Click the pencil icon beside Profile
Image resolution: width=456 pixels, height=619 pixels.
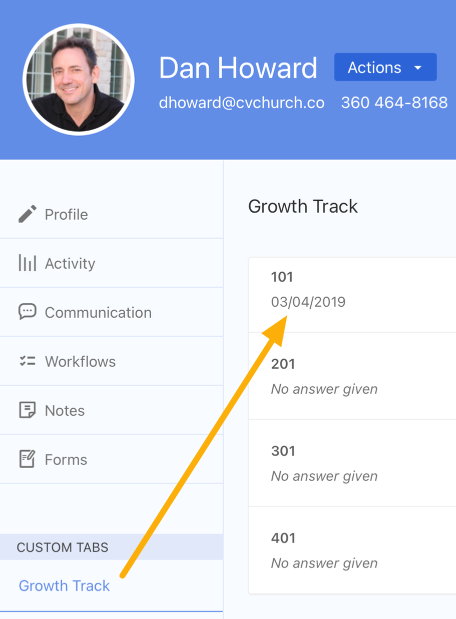click(x=27, y=214)
